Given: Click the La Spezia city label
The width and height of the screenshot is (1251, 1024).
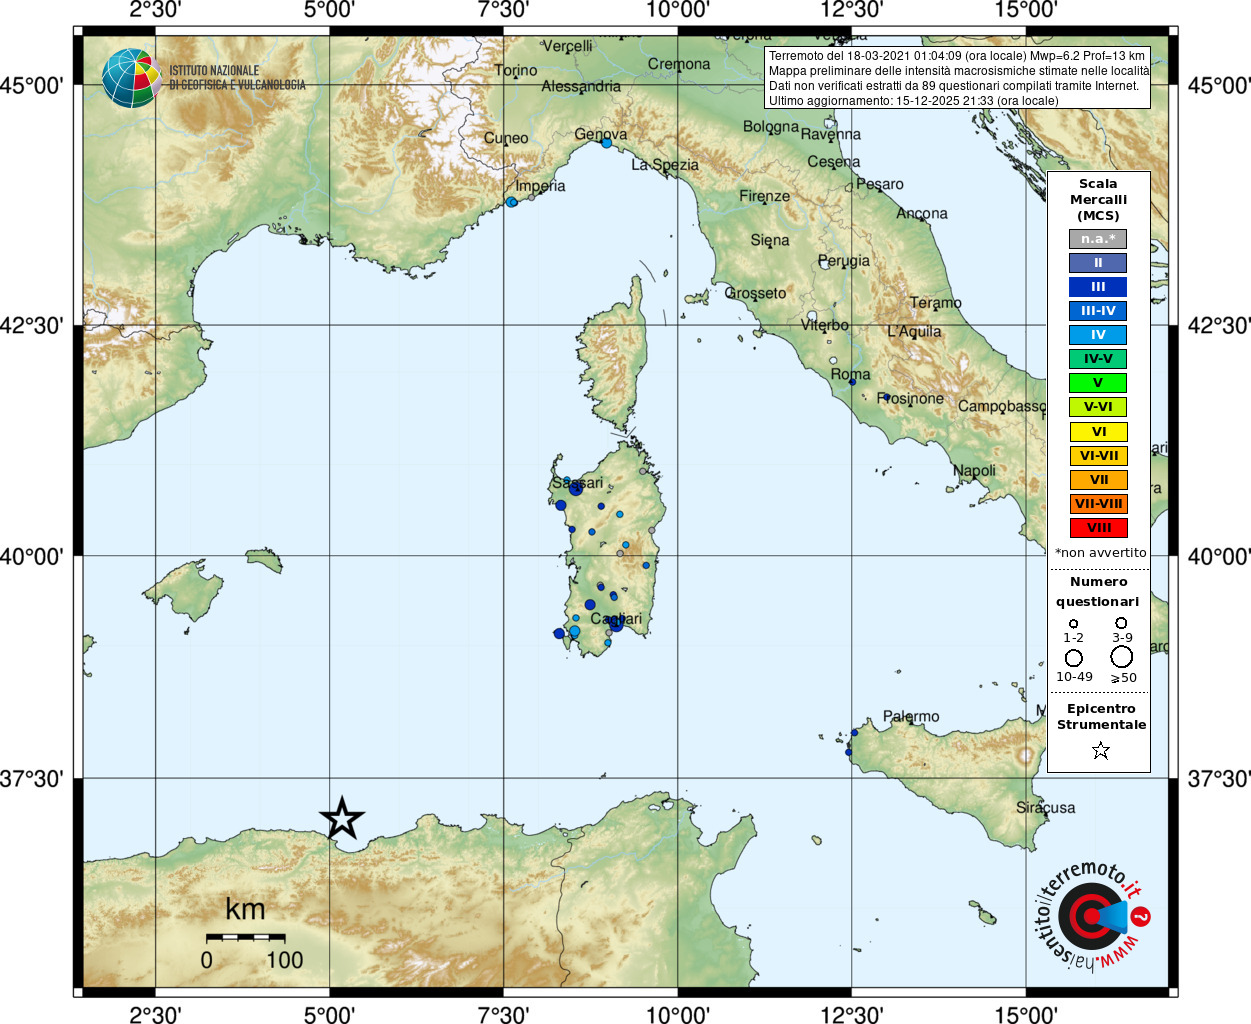Looking at the screenshot, I should coord(665,165).
